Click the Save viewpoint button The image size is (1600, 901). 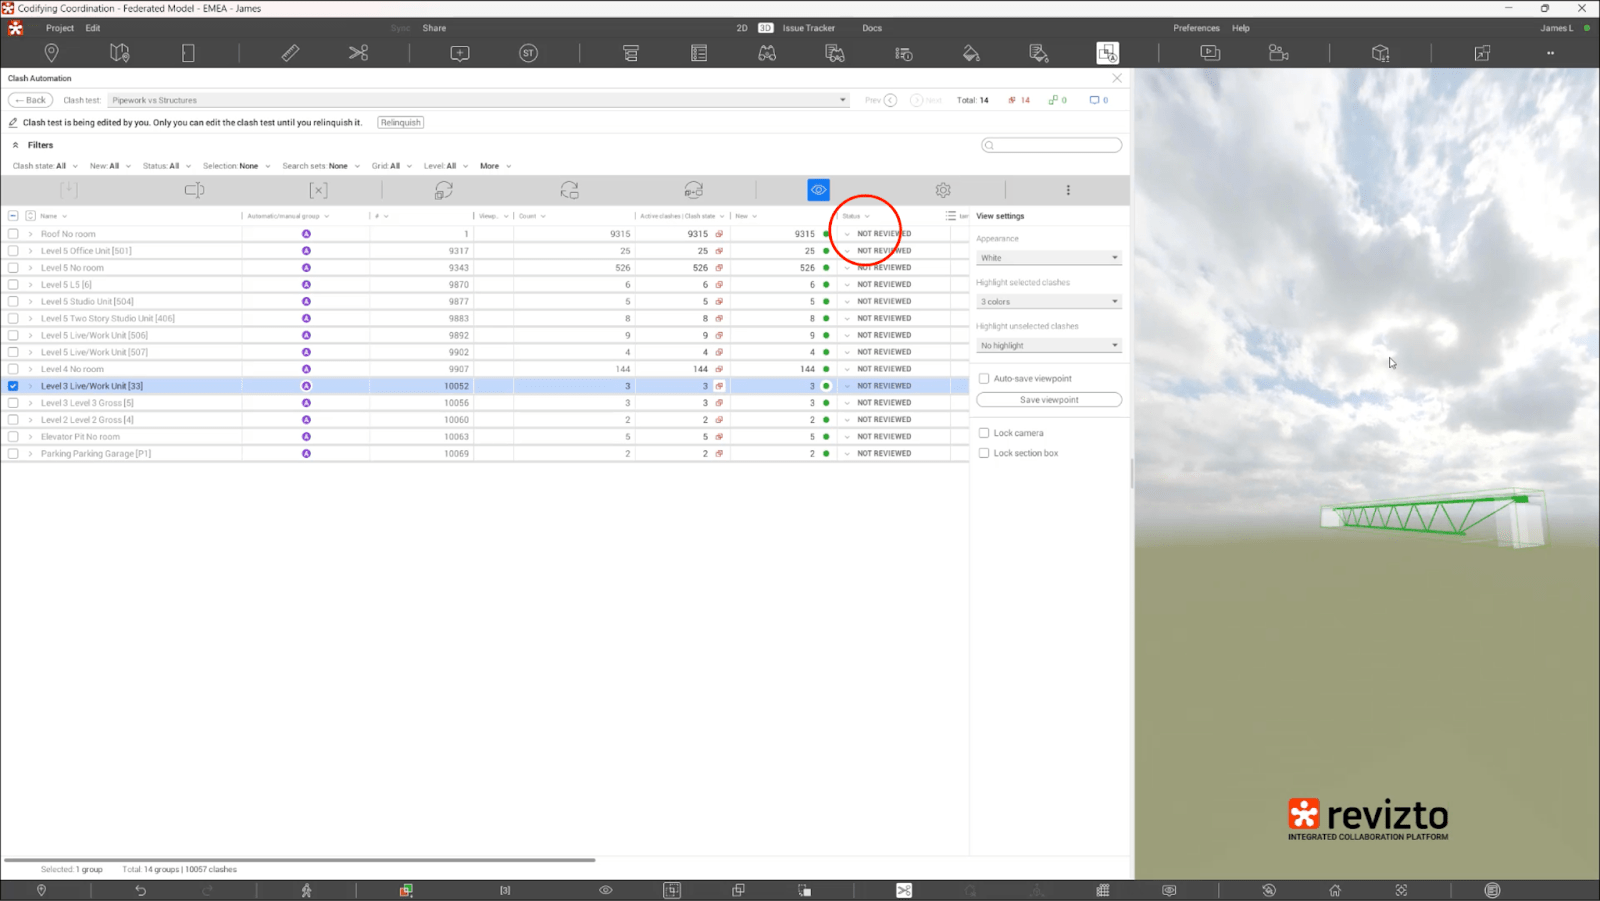pyautogui.click(x=1048, y=399)
